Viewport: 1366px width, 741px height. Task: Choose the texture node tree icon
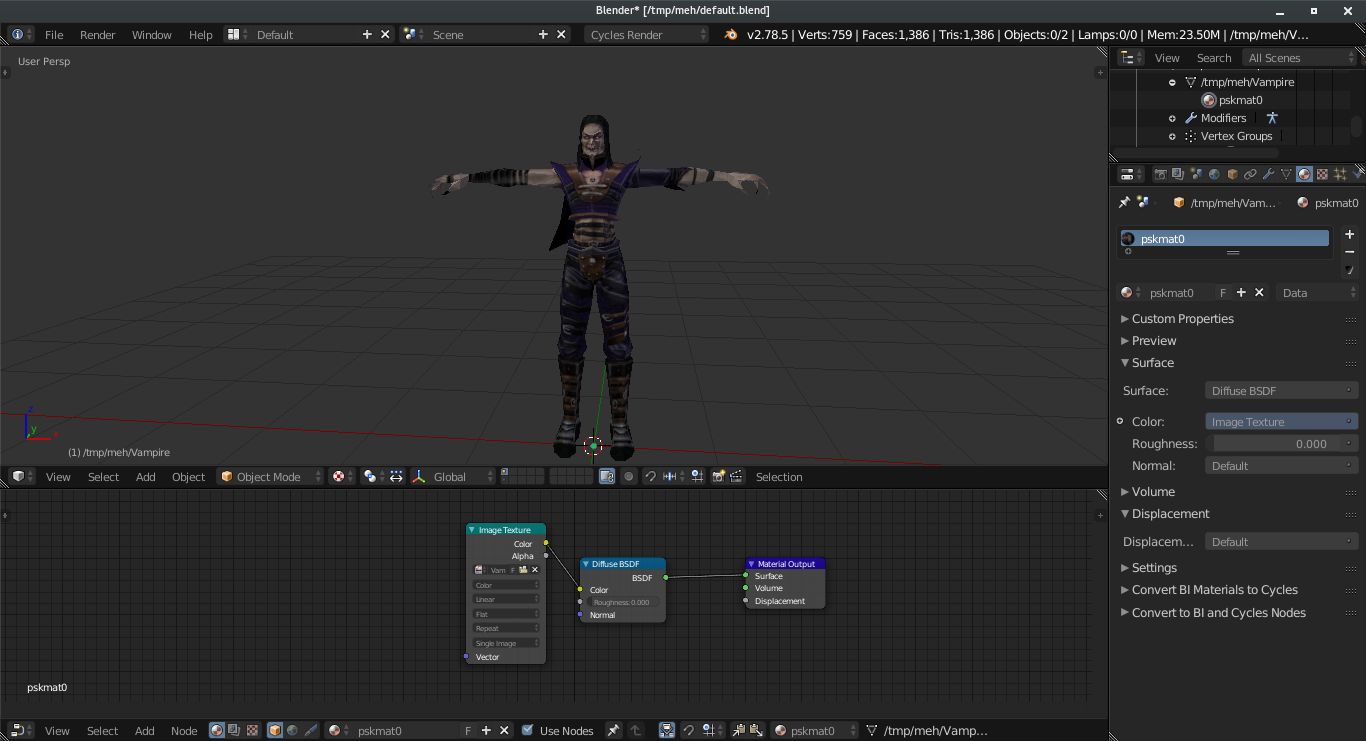point(252,731)
